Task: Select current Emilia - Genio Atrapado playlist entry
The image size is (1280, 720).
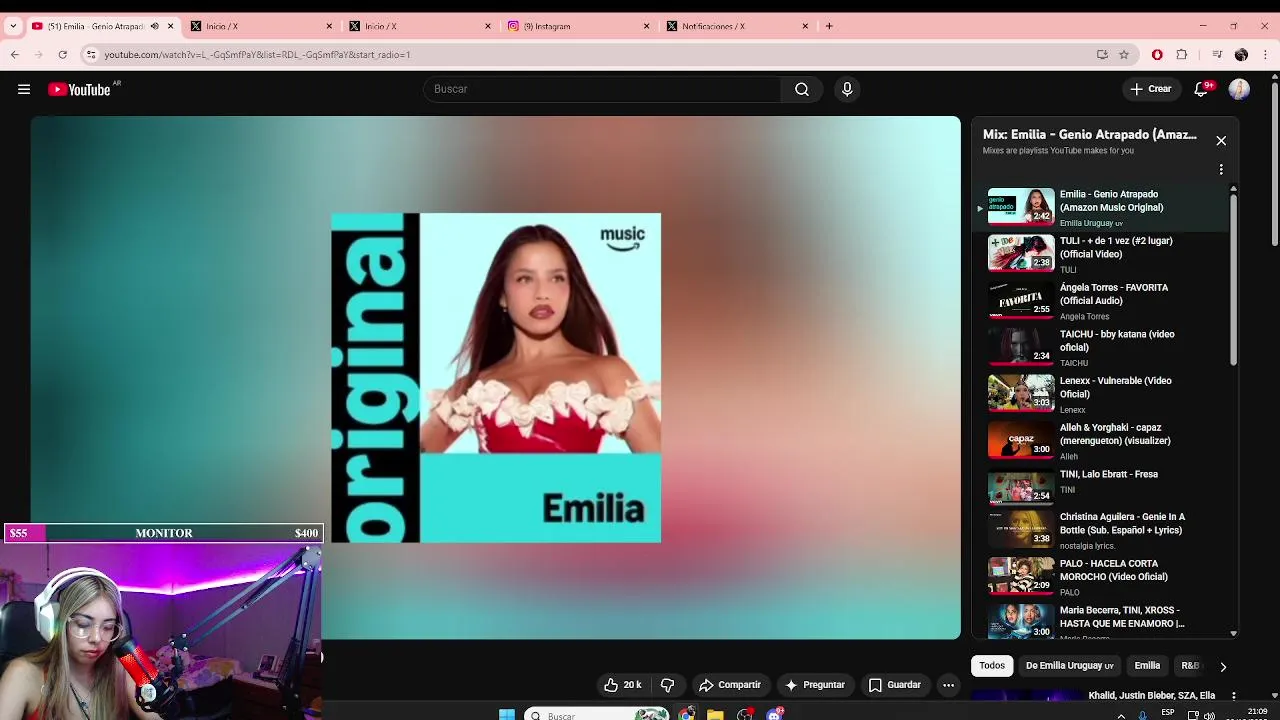Action: (x=1101, y=208)
